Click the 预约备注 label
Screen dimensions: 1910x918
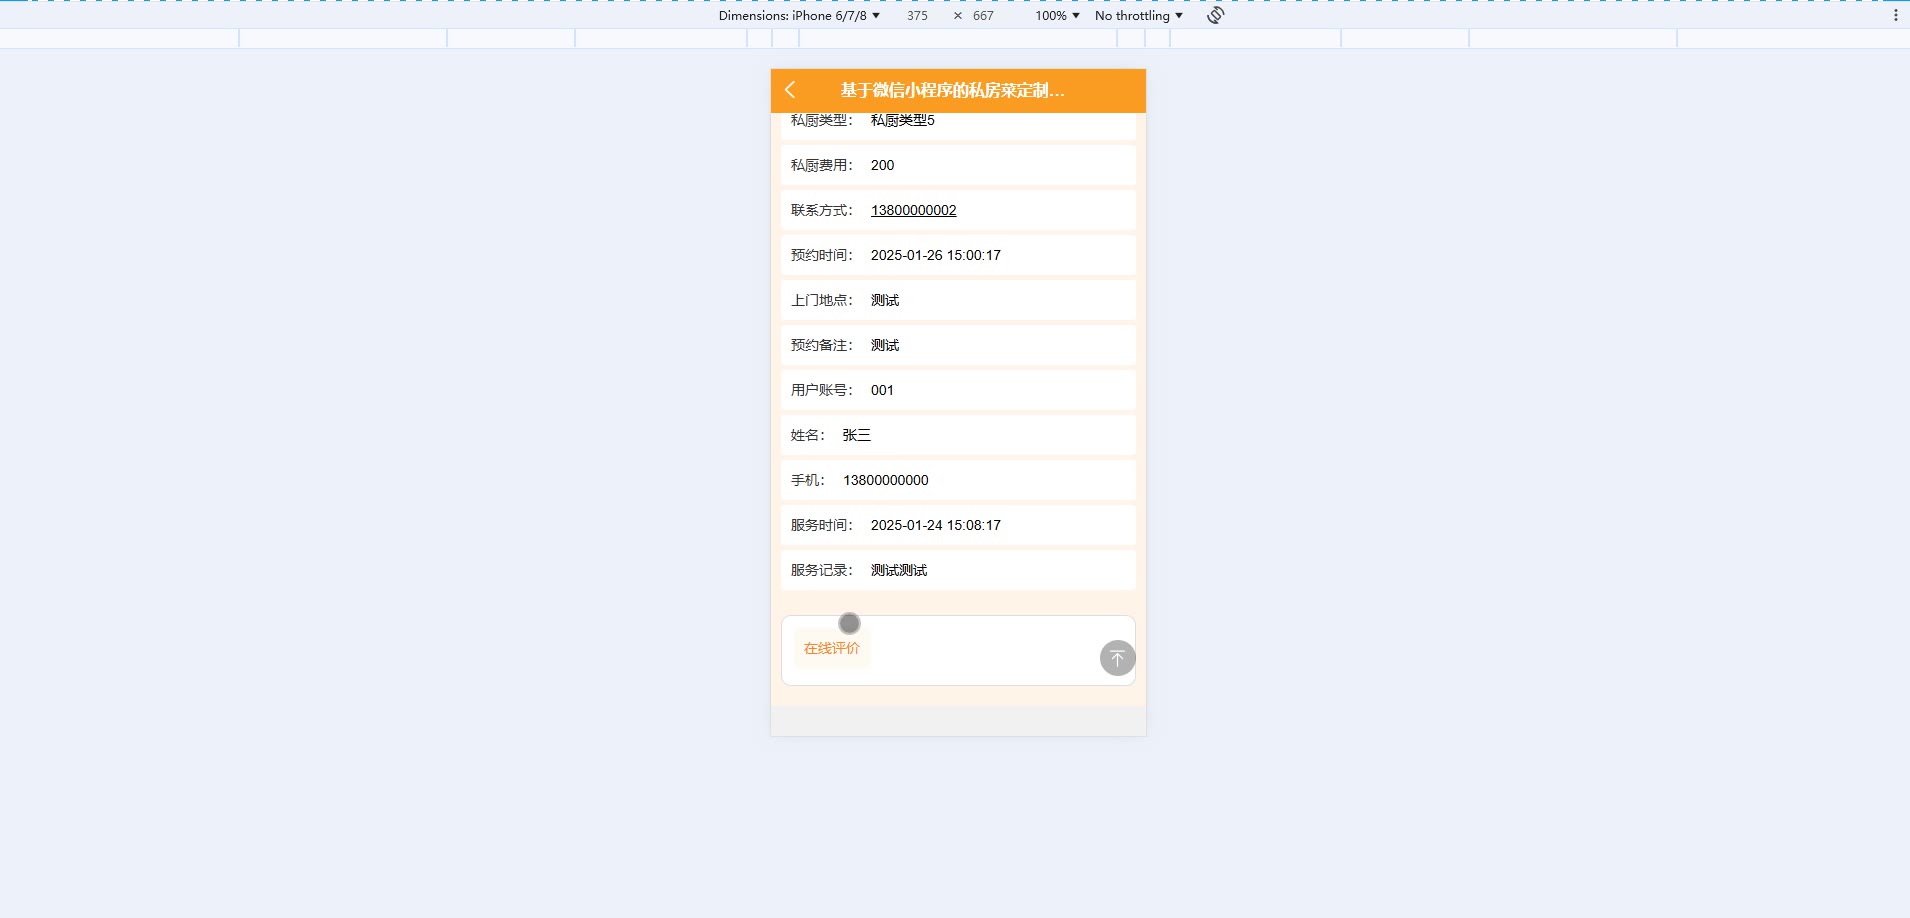click(822, 345)
